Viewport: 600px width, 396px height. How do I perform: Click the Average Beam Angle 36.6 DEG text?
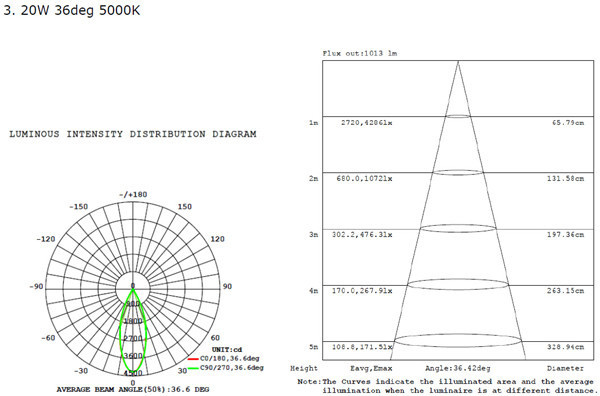point(133,389)
